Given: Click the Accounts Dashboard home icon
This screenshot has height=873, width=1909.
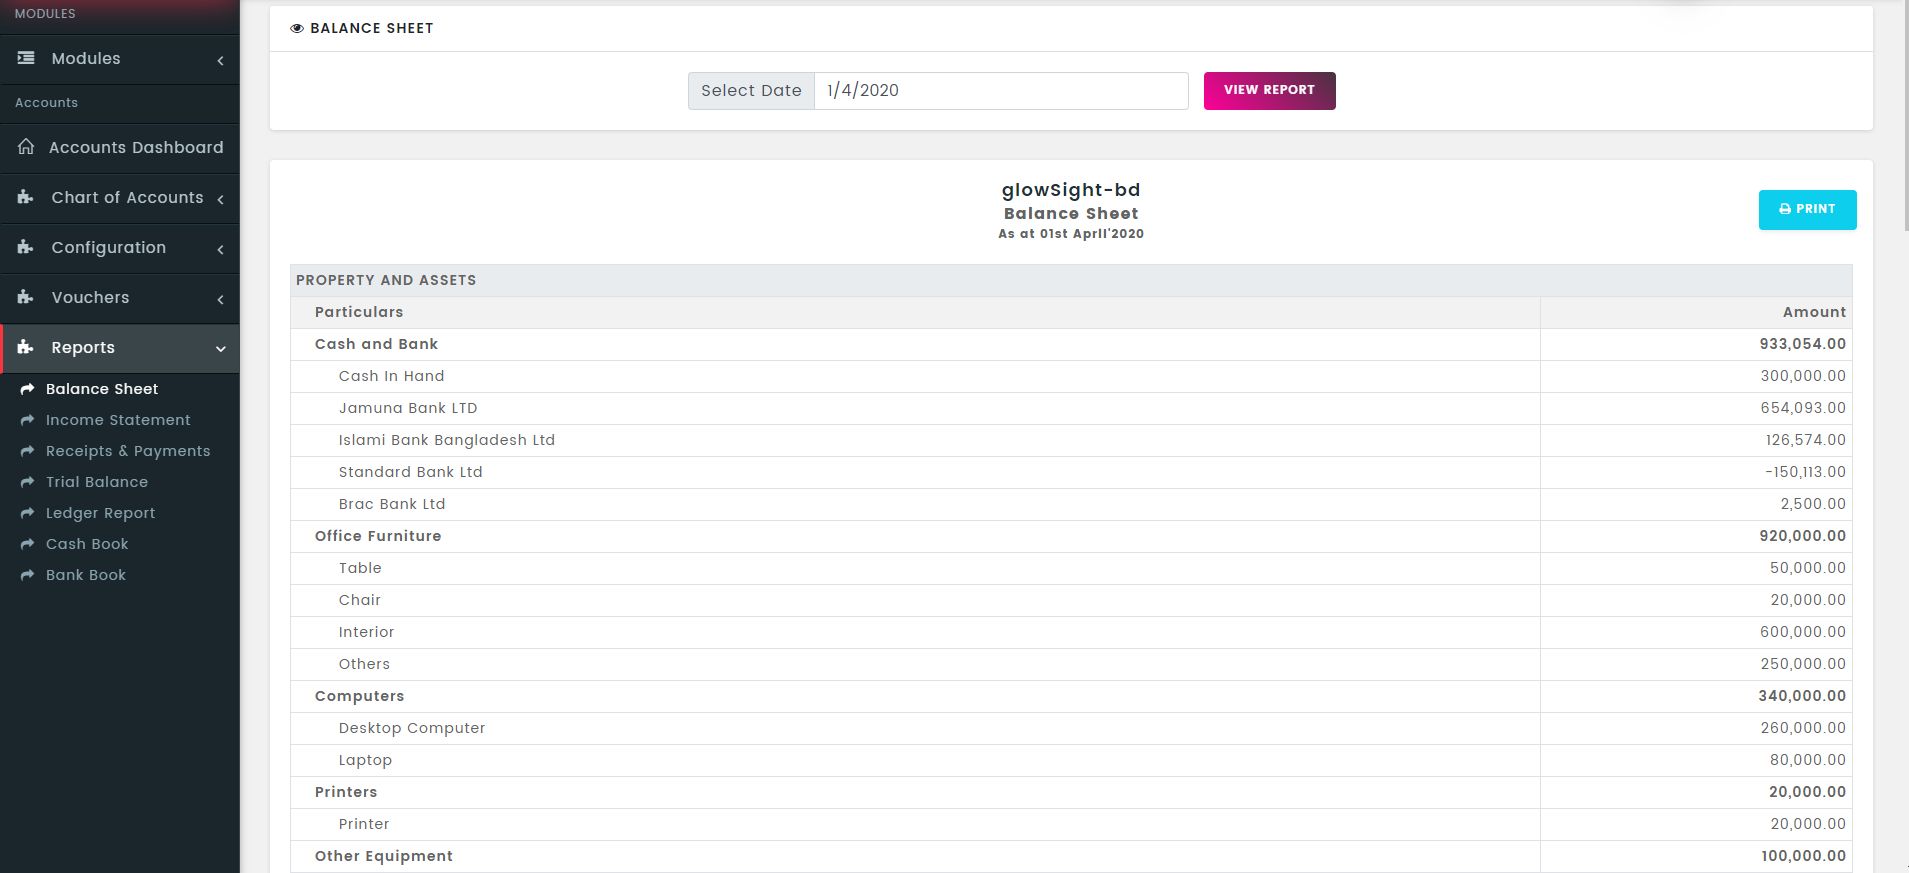Looking at the screenshot, I should (26, 147).
